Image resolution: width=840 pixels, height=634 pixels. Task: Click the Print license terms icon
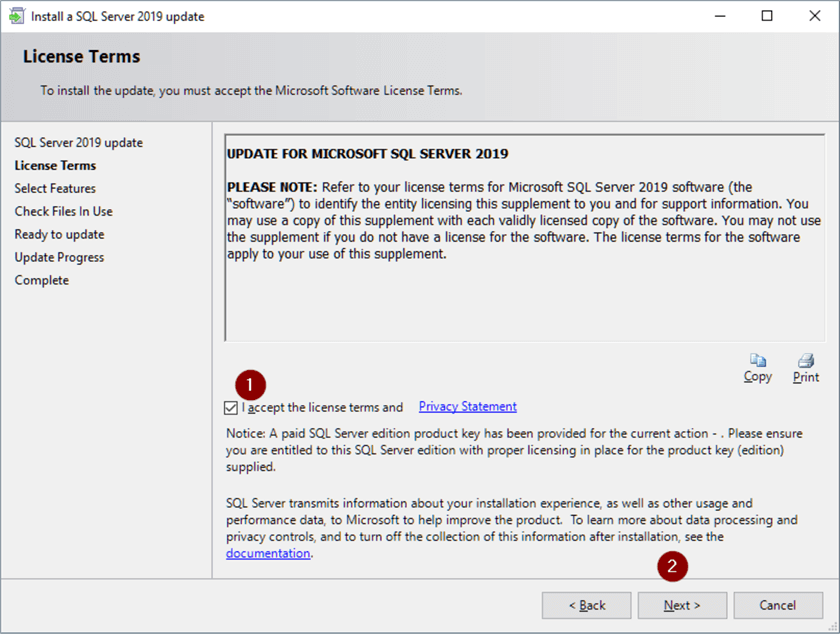click(x=806, y=361)
